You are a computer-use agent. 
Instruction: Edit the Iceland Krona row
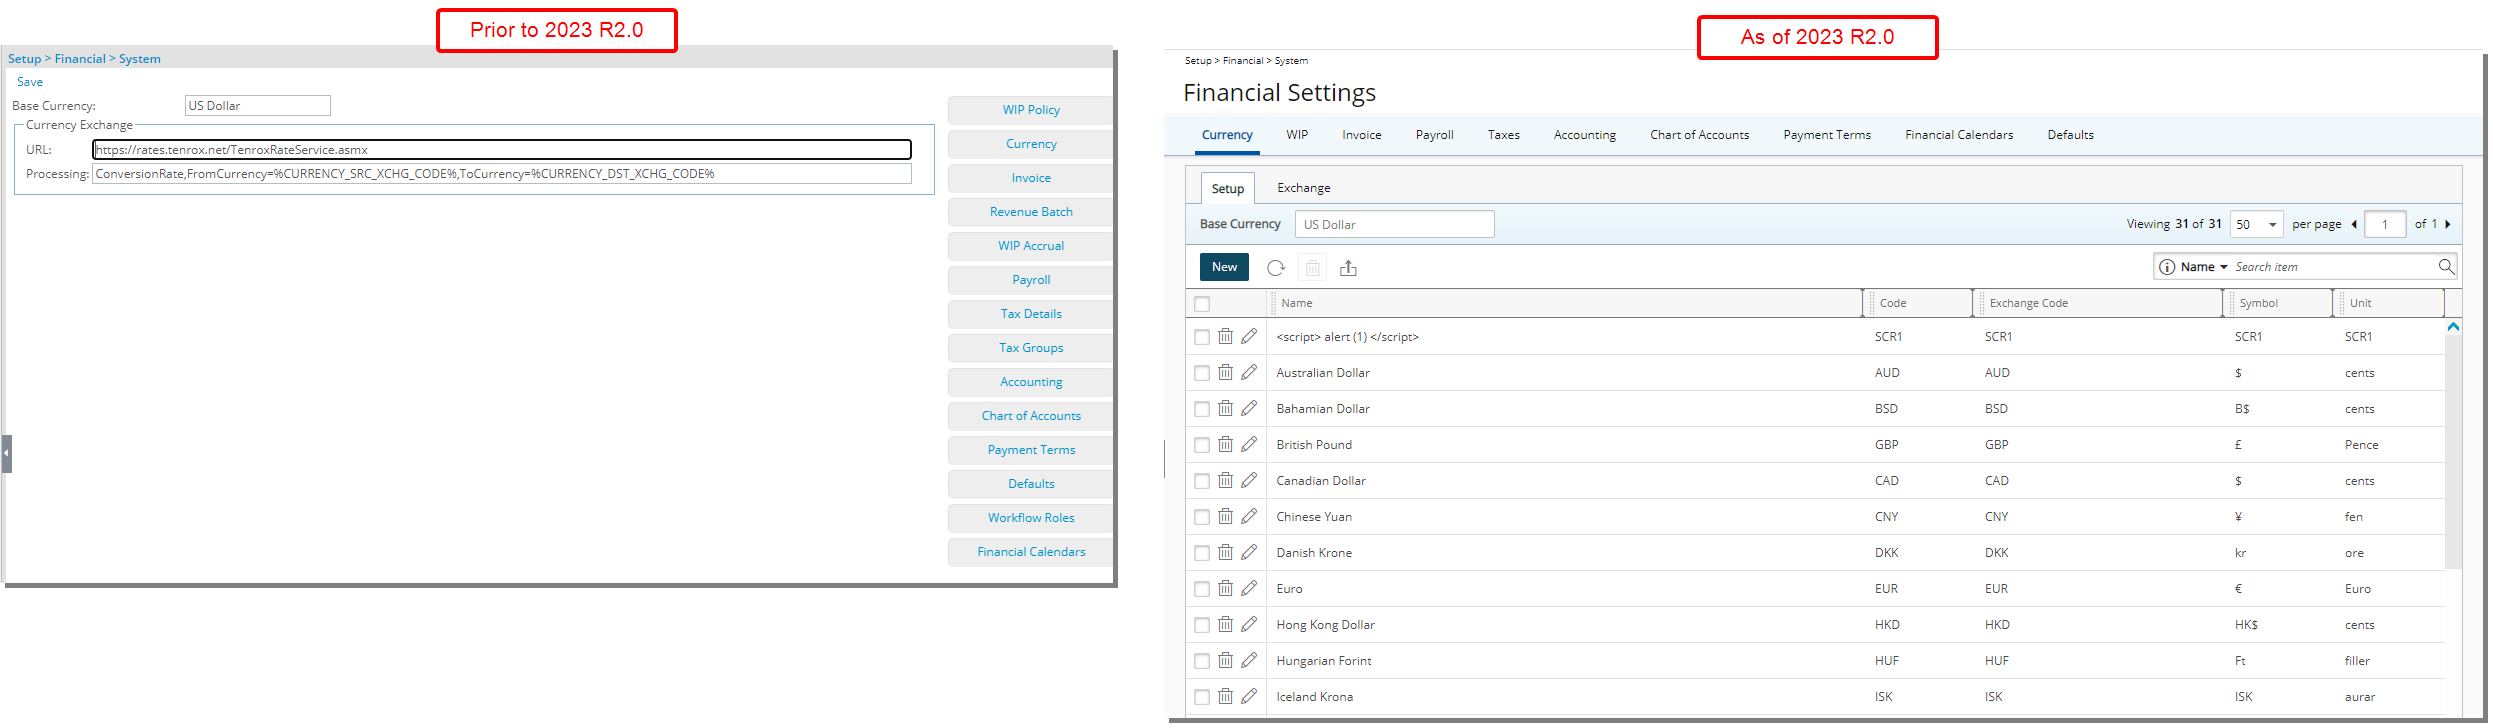click(1249, 696)
